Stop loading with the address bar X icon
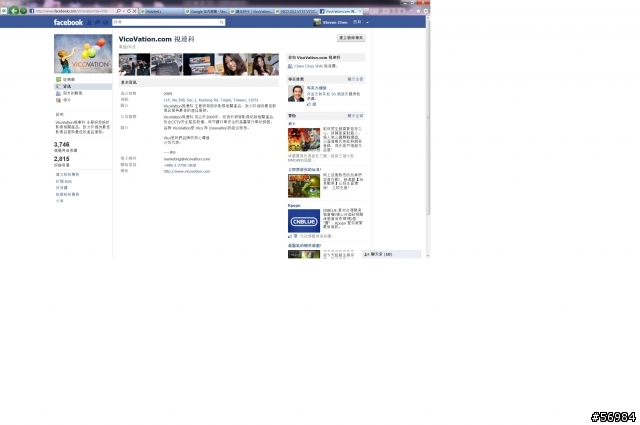Image resolution: width=640 pixels, height=425 pixels. click(134, 11)
